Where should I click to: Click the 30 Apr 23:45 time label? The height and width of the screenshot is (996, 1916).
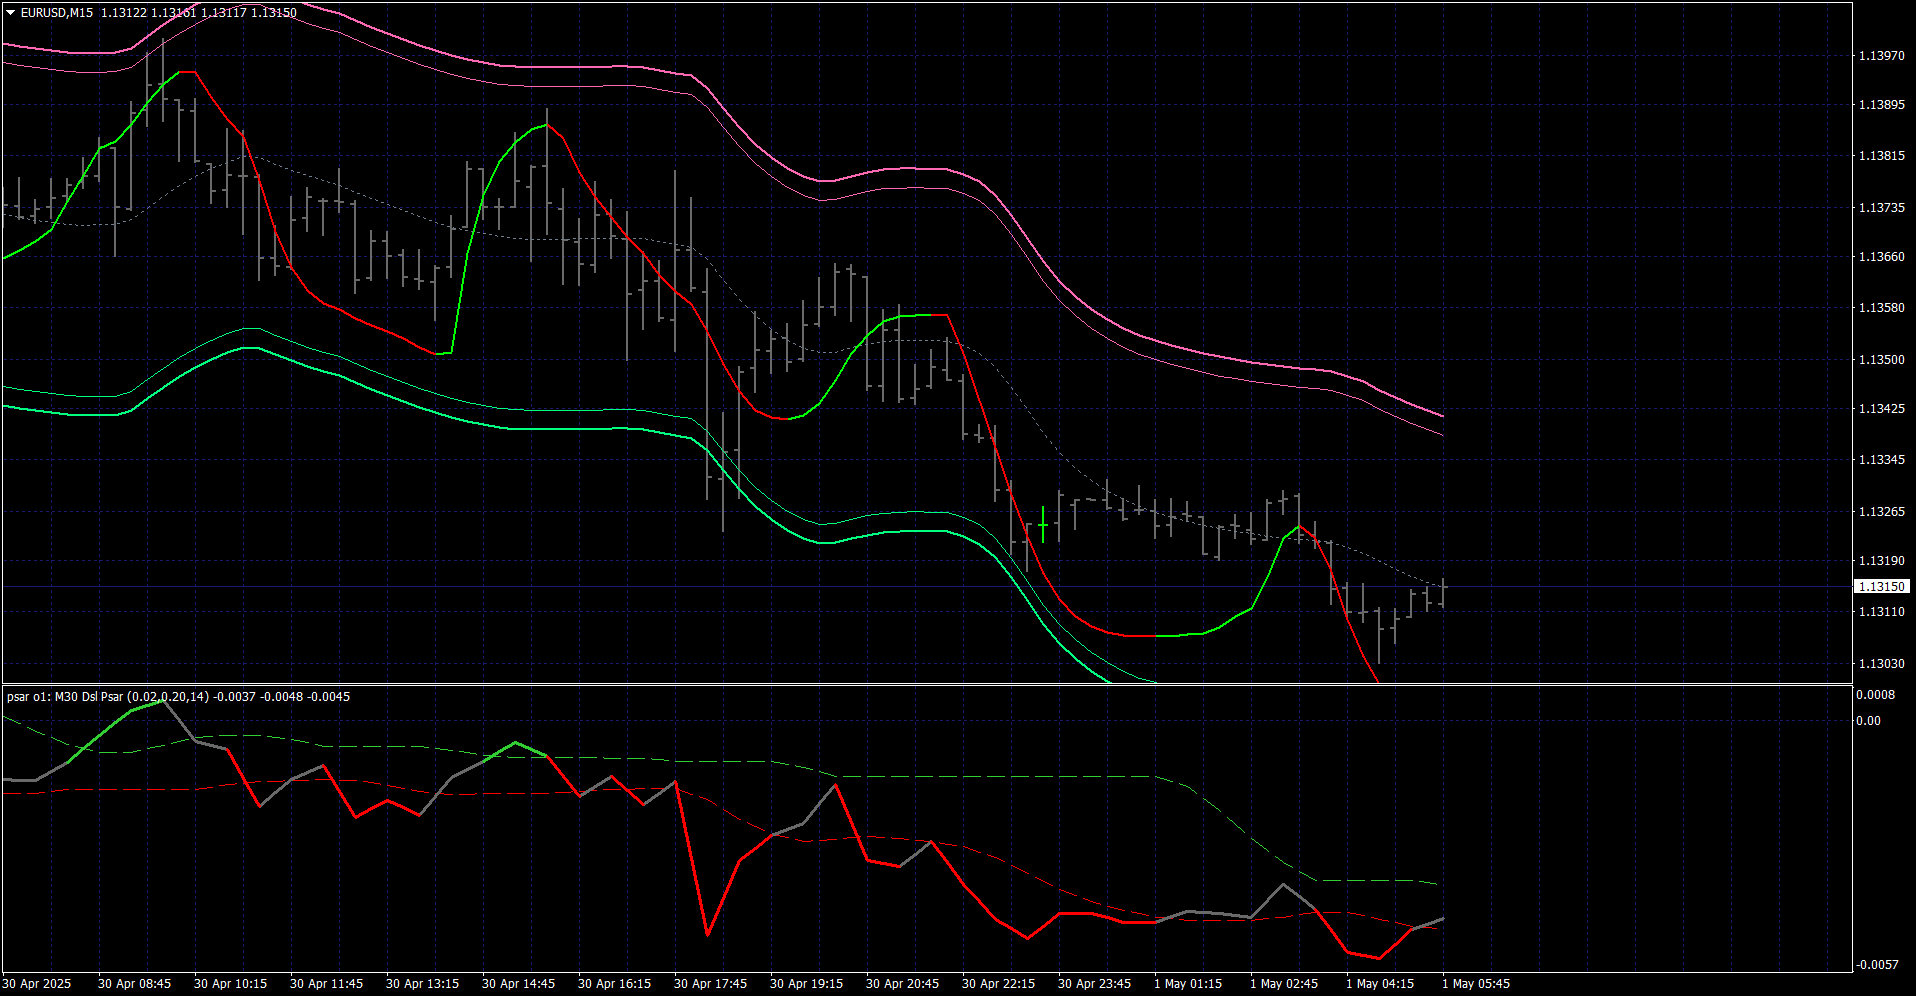pyautogui.click(x=1094, y=984)
